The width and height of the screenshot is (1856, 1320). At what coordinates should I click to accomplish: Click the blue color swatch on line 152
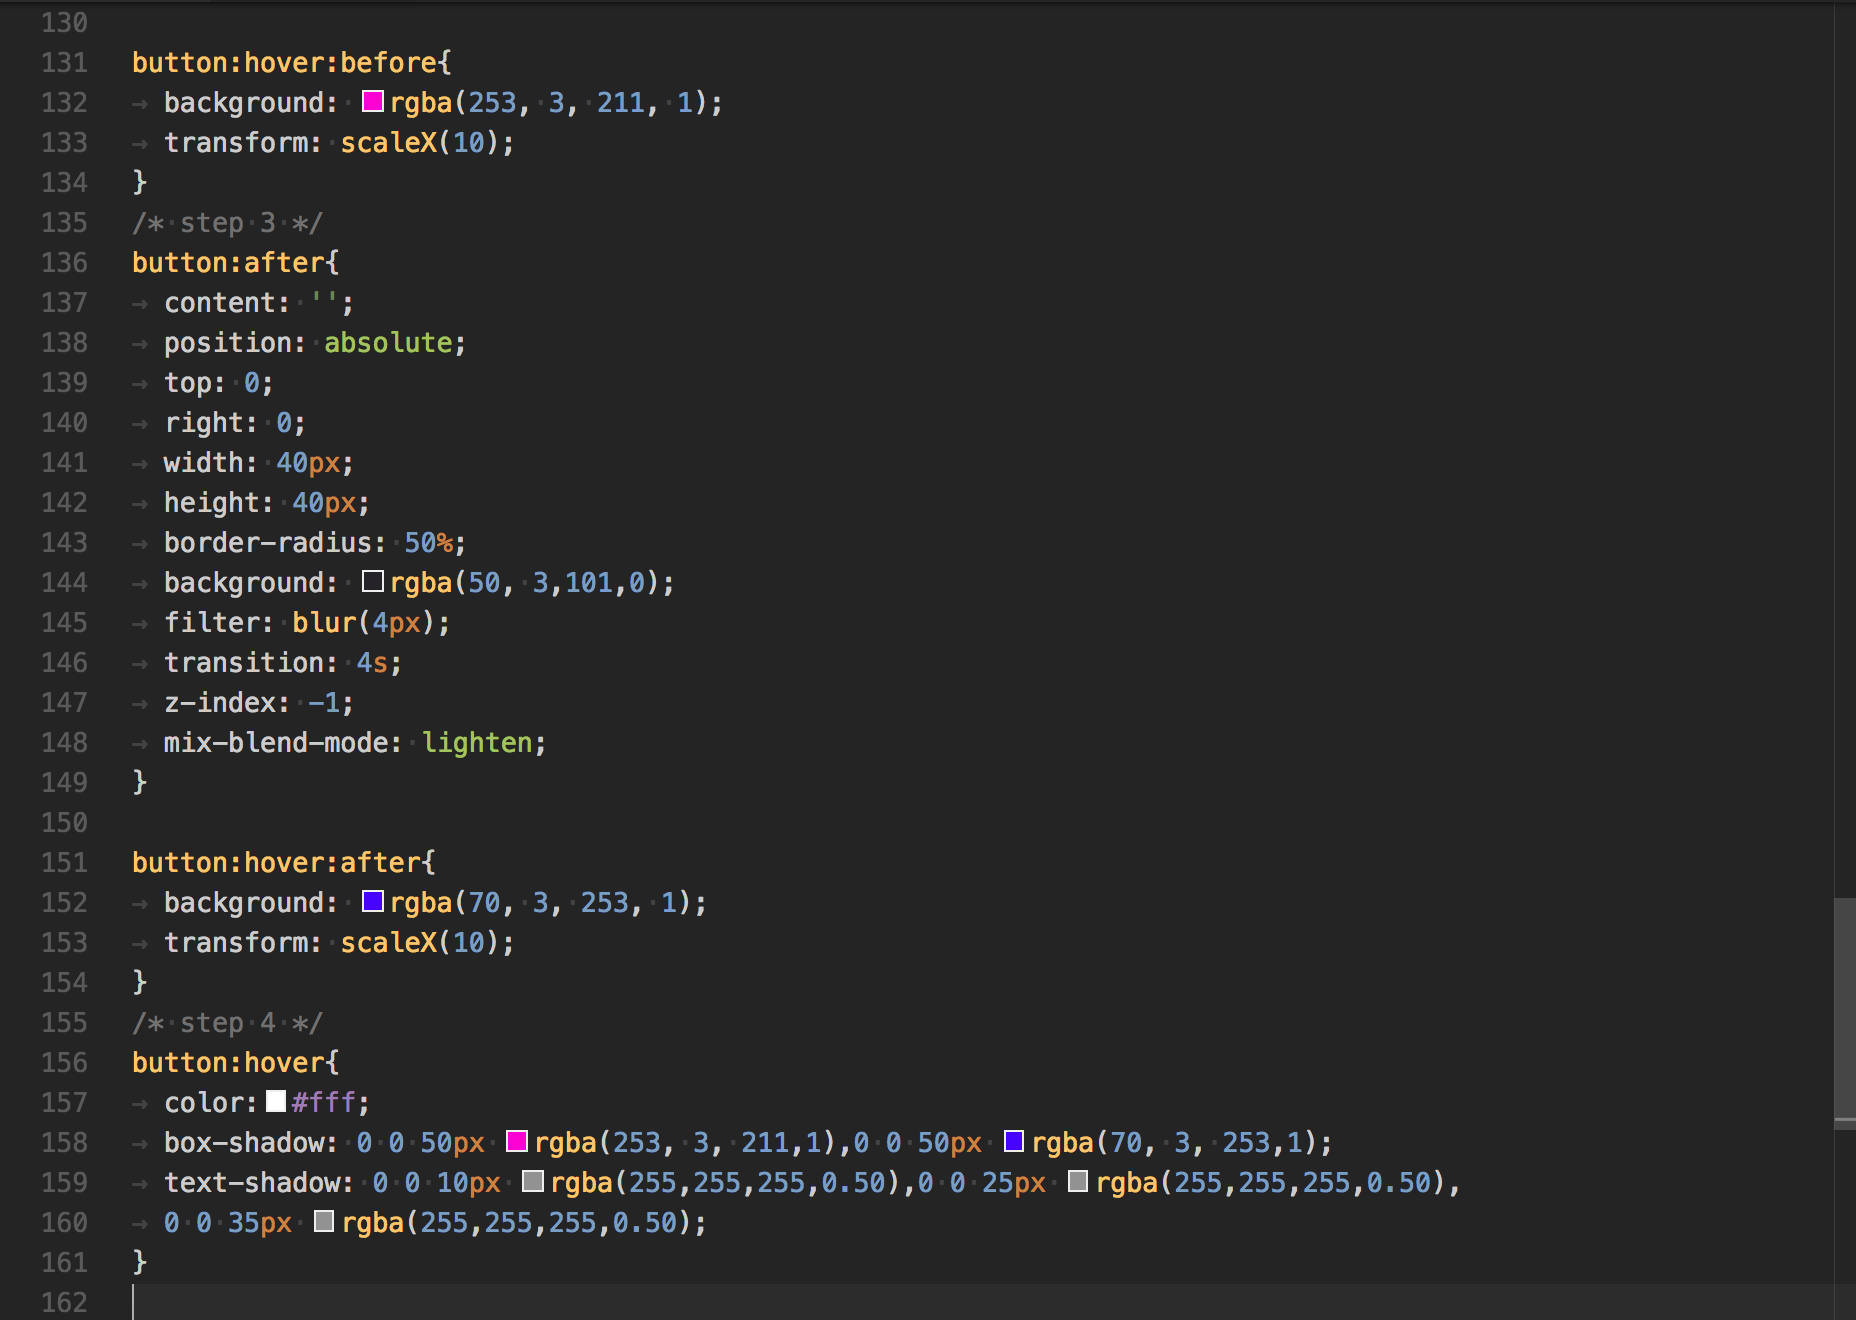click(372, 901)
